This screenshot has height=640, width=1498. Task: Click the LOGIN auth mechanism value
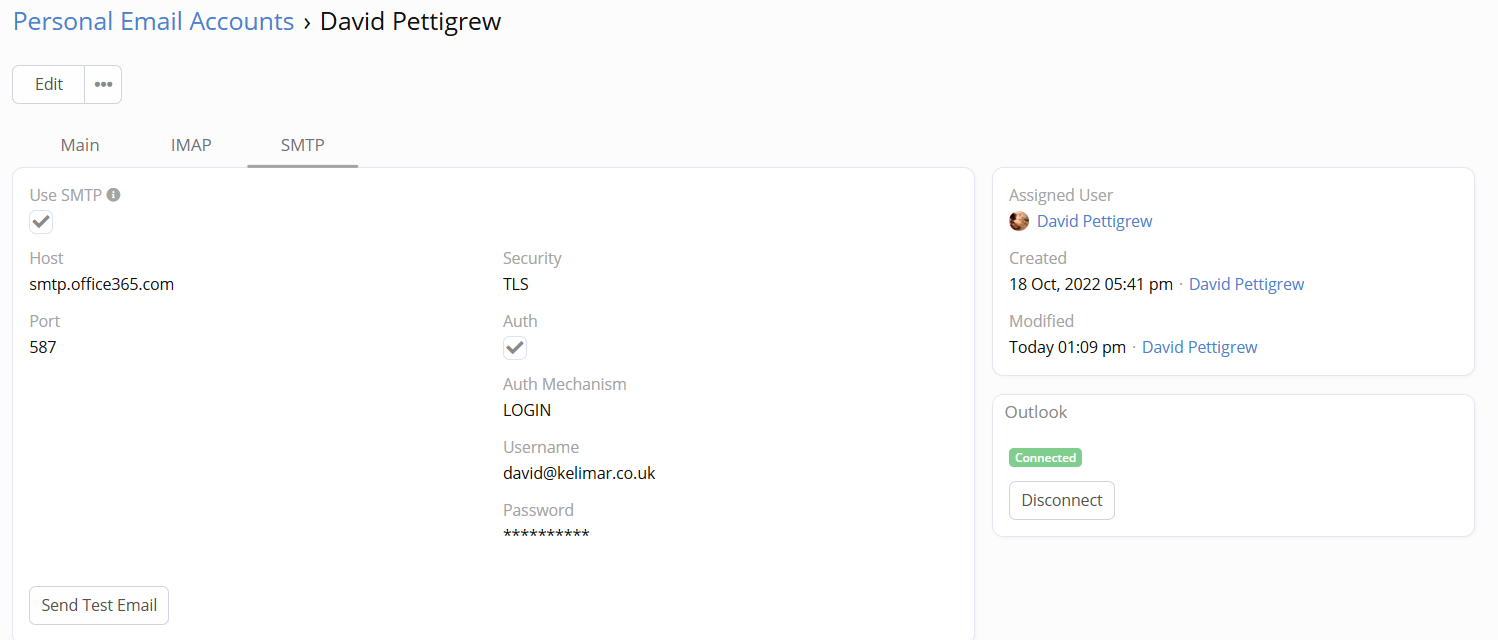click(x=527, y=410)
